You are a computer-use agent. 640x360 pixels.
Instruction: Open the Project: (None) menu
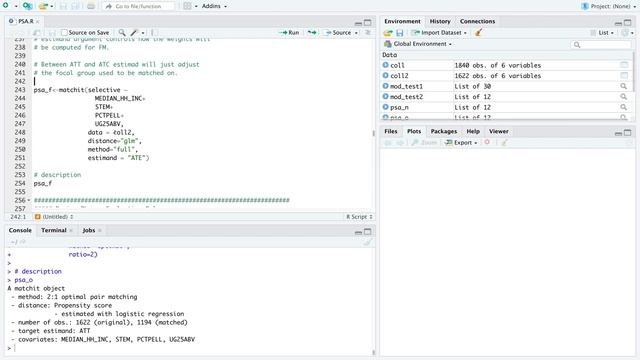click(608, 6)
